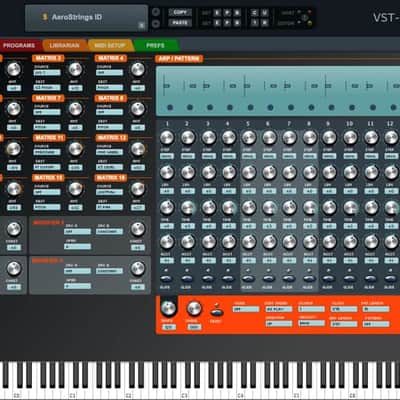Click previous preset round arrow button
The image size is (400, 400).
click(x=156, y=12)
